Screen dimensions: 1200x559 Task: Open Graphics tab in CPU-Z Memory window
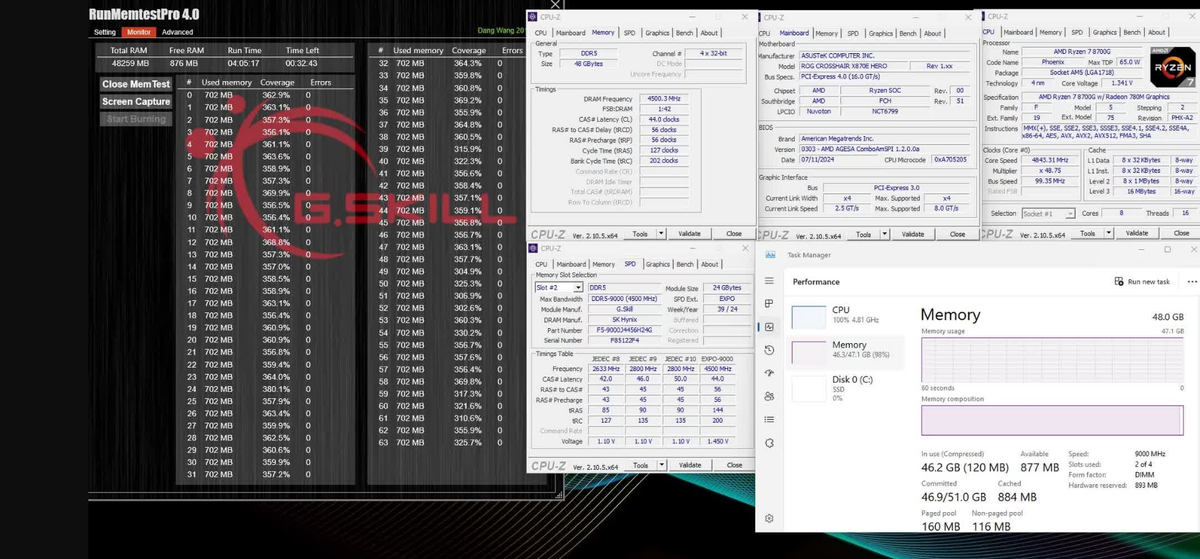(x=656, y=33)
